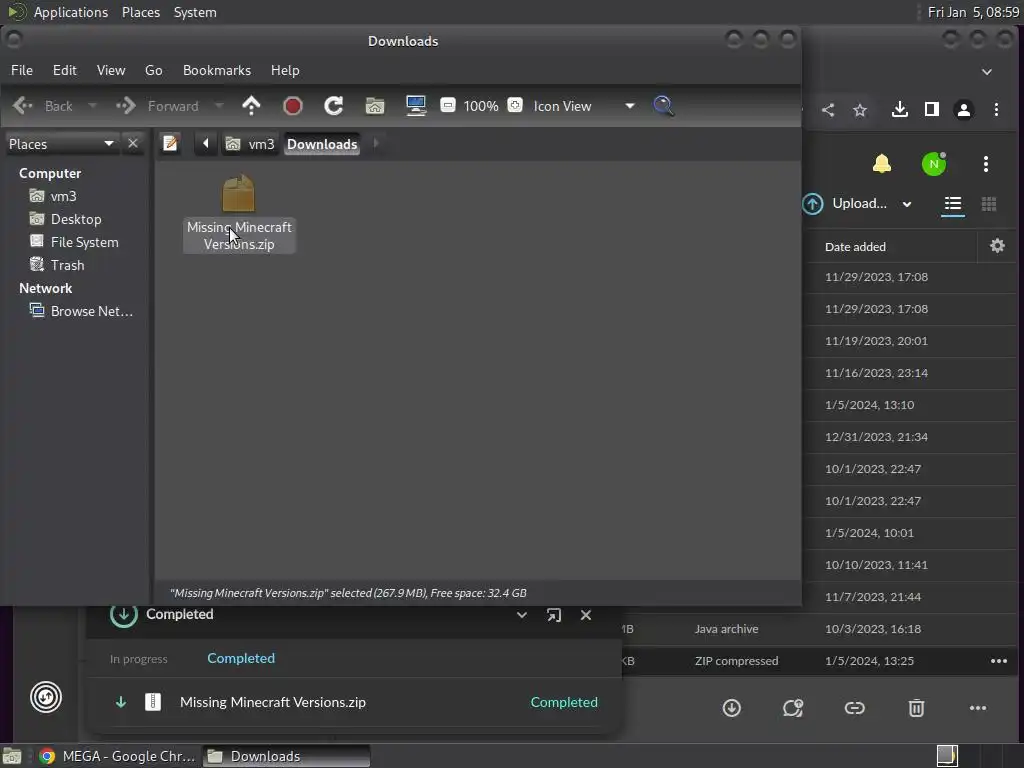Bookmark the page with star icon
This screenshot has height=768, width=1024.
(x=860, y=110)
